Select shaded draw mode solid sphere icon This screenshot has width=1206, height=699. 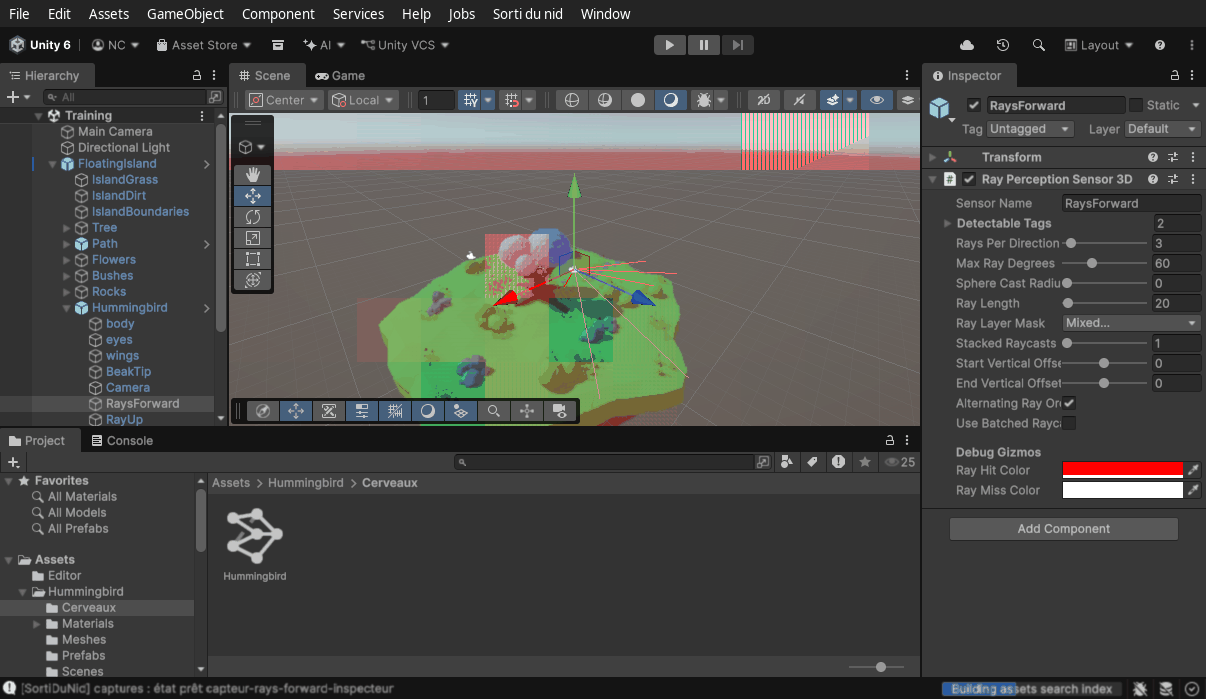pos(637,100)
